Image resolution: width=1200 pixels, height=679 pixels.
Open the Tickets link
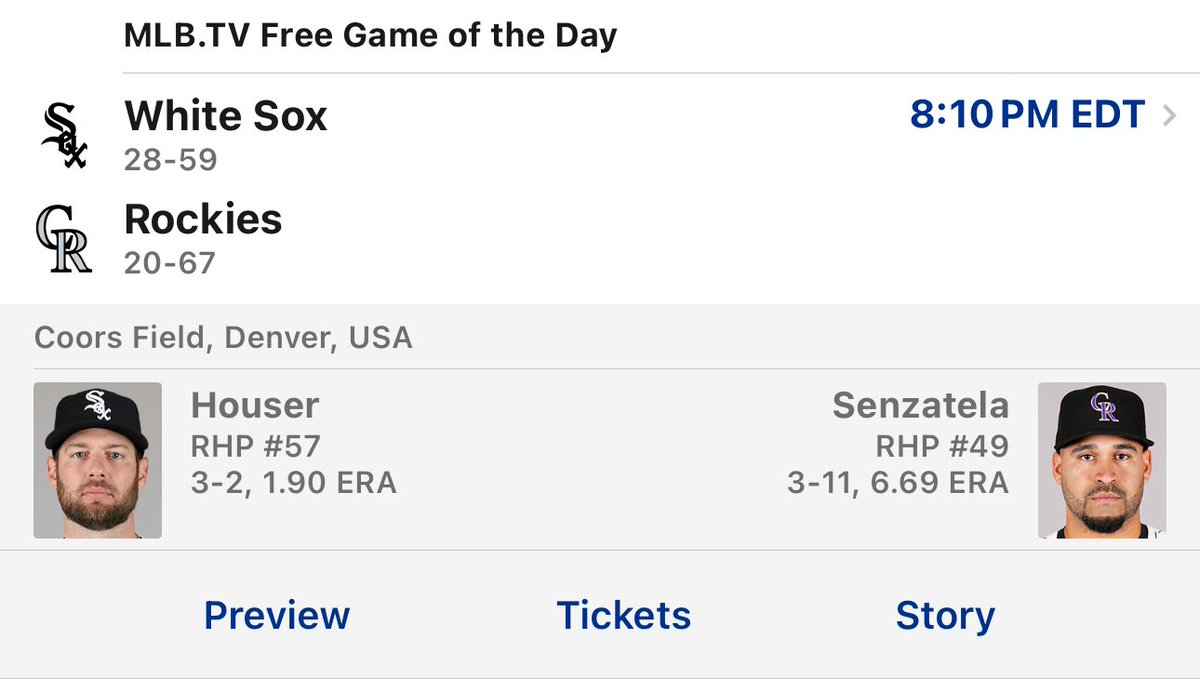[x=623, y=615]
